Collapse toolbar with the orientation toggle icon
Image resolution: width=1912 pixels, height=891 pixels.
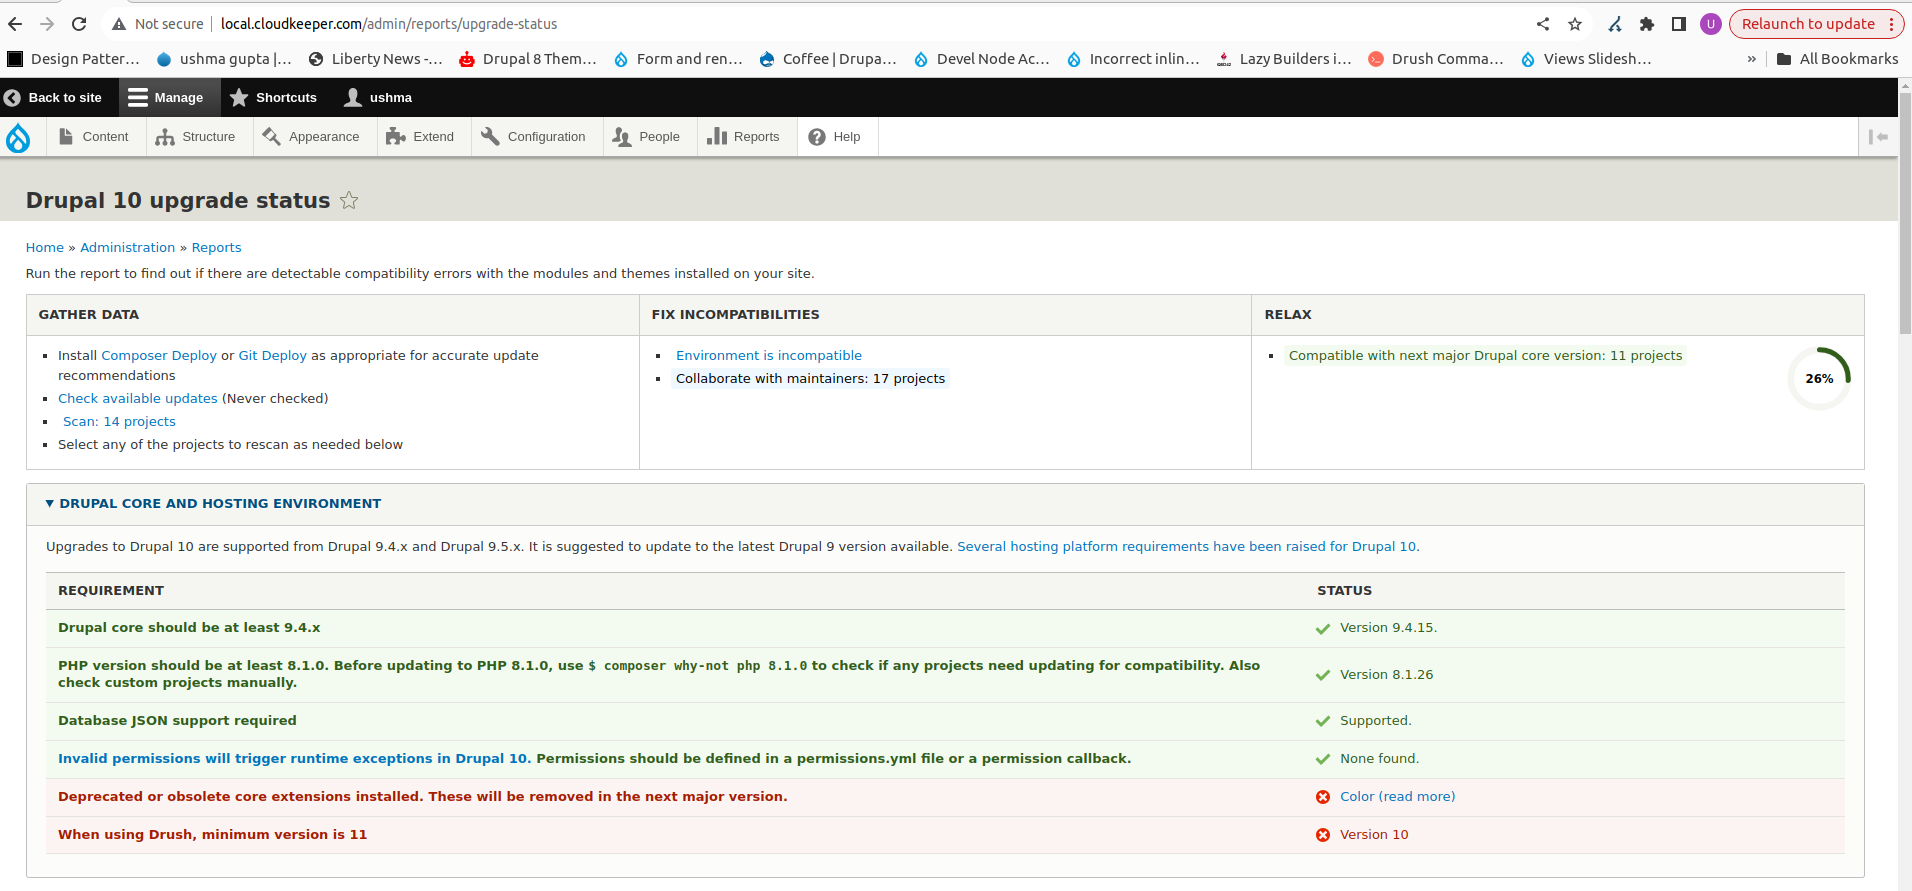coord(1878,137)
